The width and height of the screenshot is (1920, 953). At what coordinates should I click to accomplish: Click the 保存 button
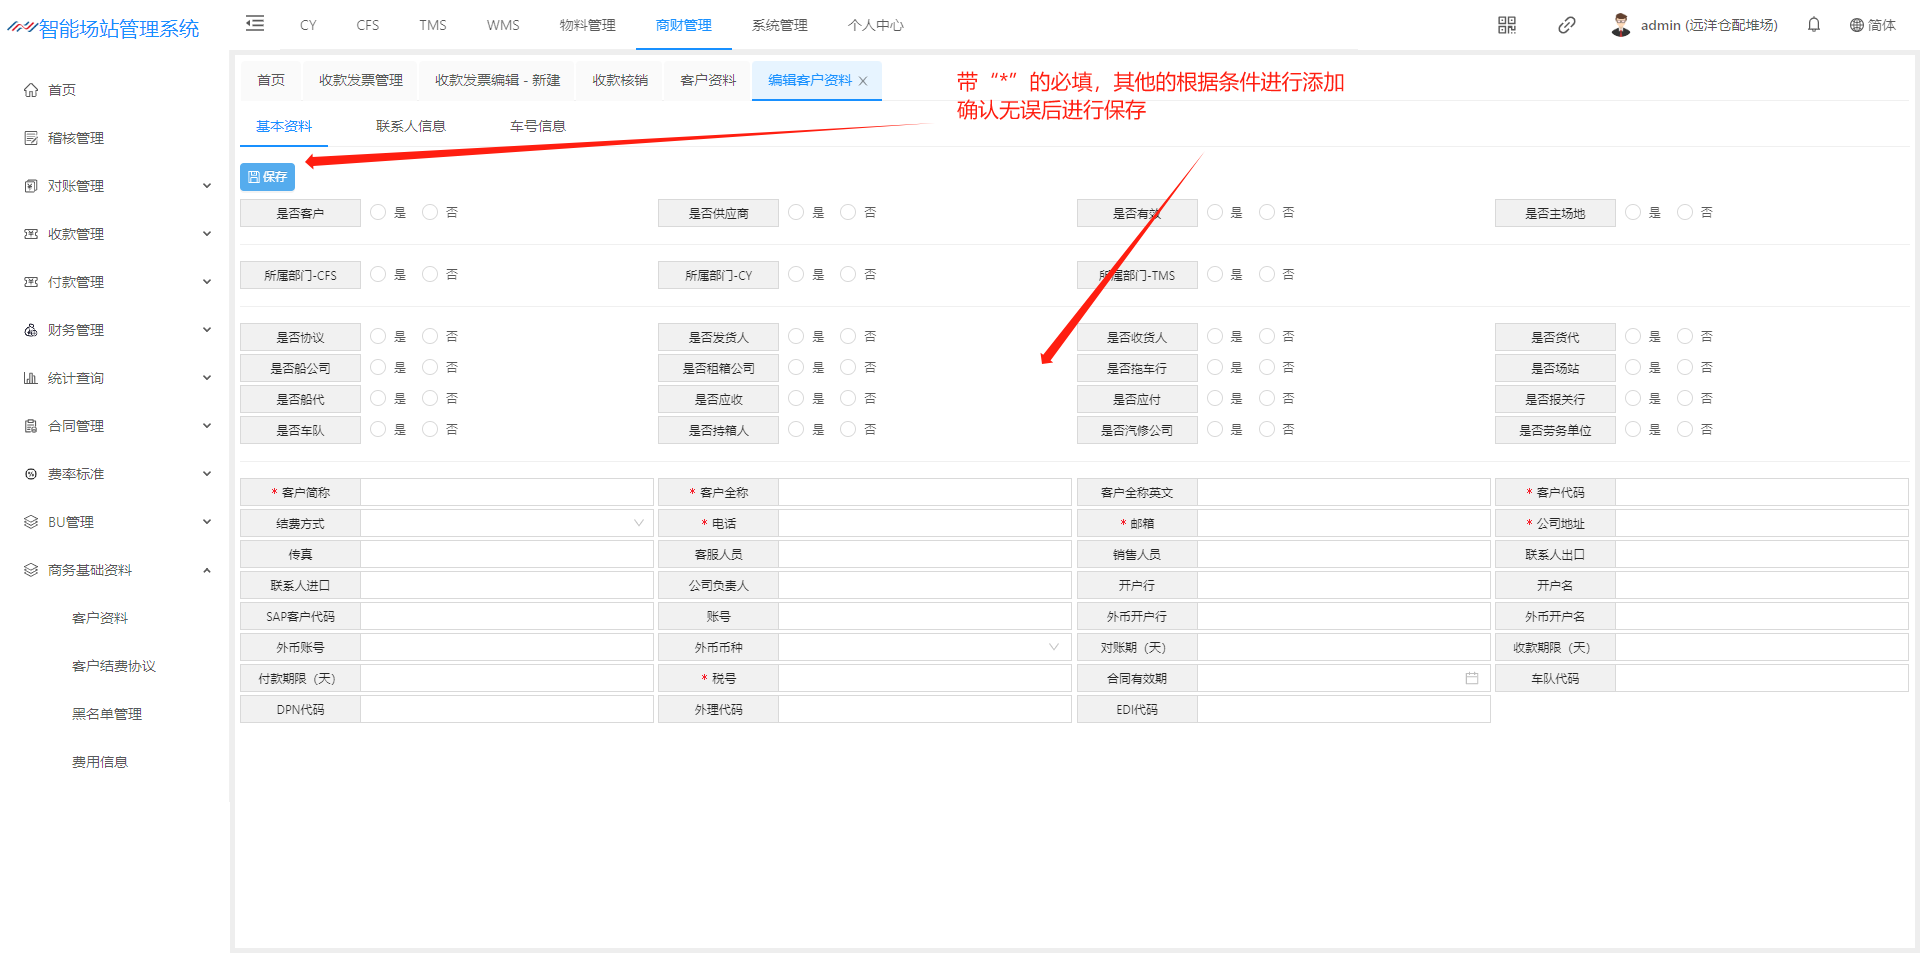(x=267, y=177)
